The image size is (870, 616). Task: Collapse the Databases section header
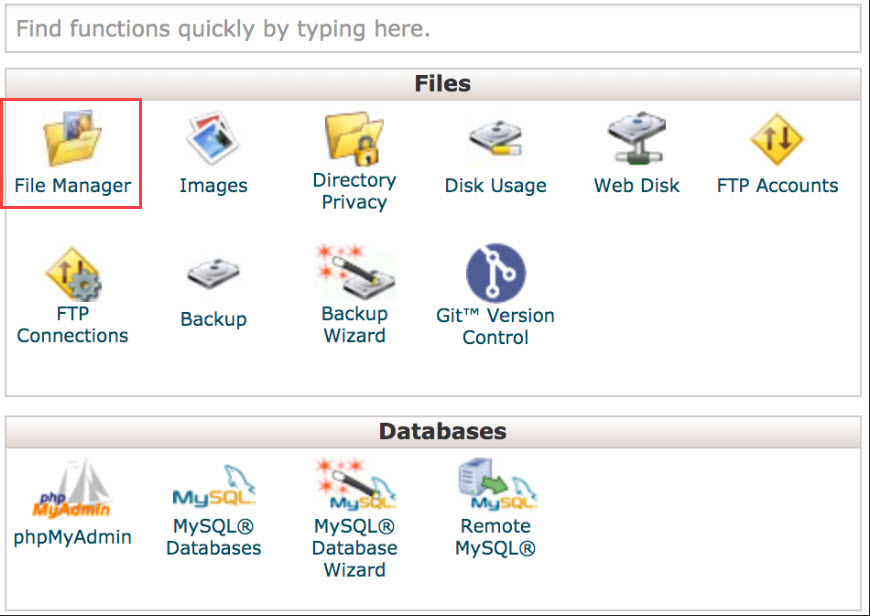click(442, 431)
